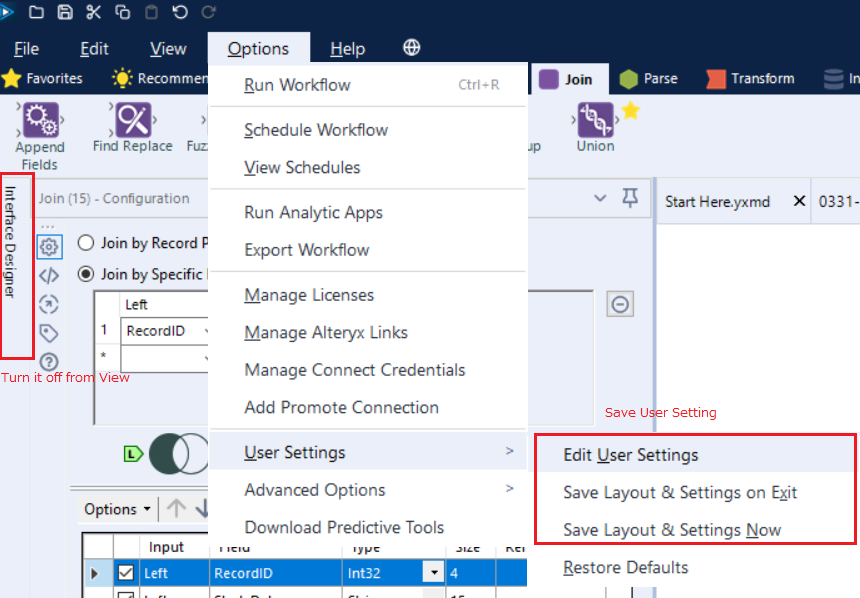Choose Manage Alteryx Links menu item
This screenshot has height=598, width=860.
368,332
